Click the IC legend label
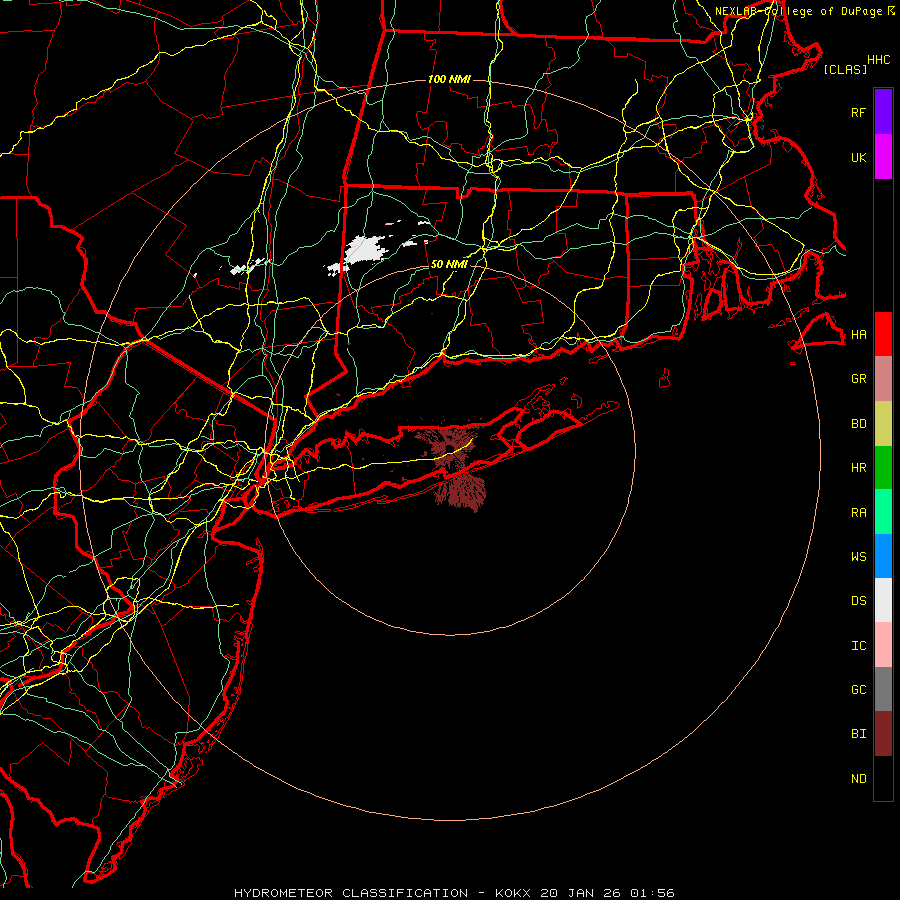The height and width of the screenshot is (900, 900). point(859,646)
